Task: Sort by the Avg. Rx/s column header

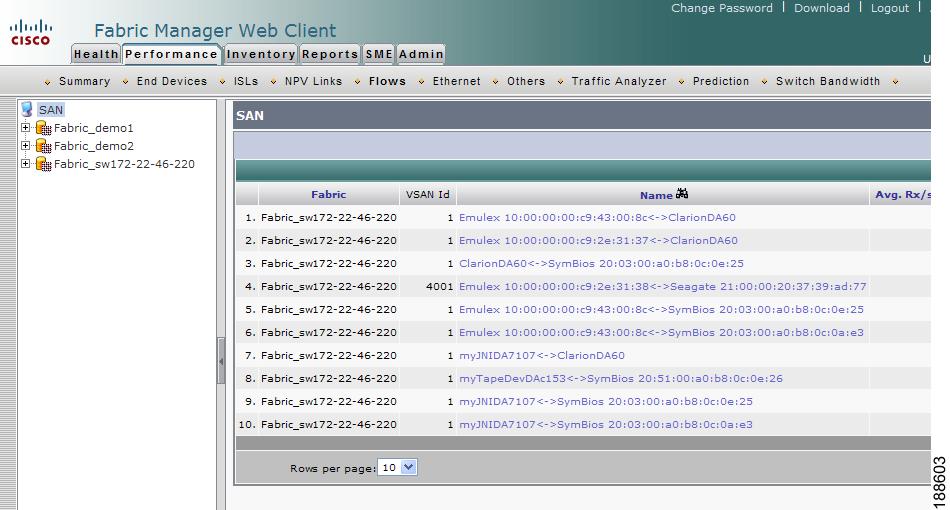Action: [x=903, y=194]
